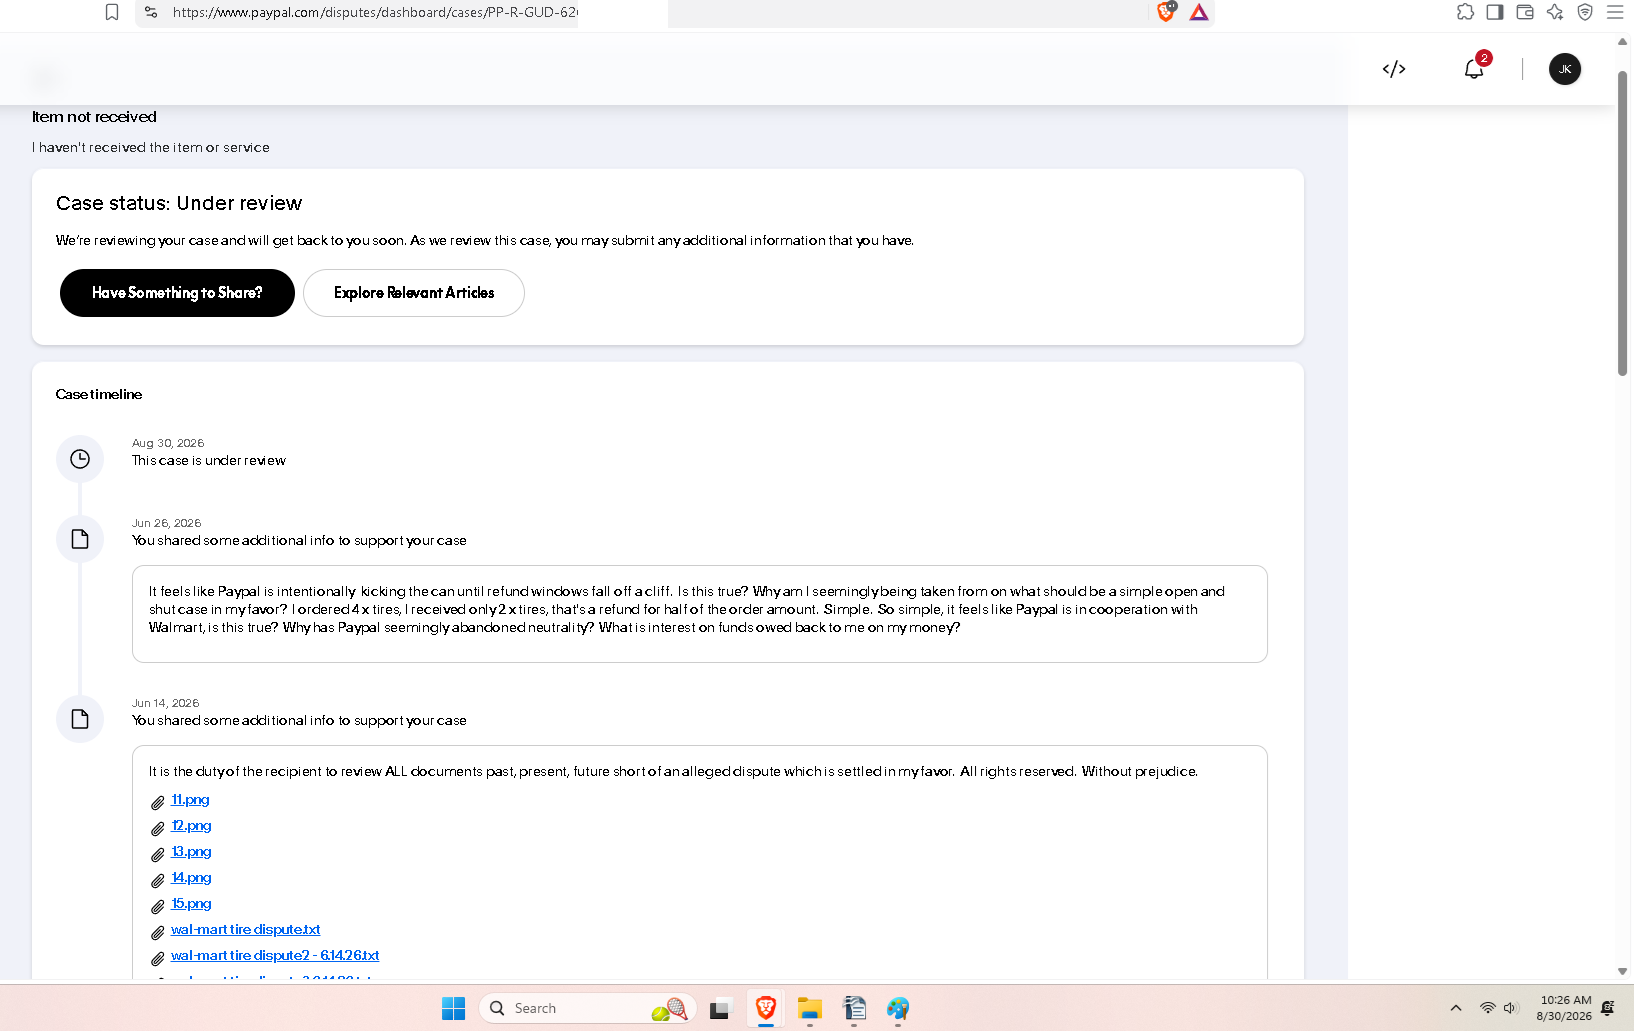This screenshot has height=1031, width=1634.
Task: Open Brave Shields lion icon
Action: coord(1166,12)
